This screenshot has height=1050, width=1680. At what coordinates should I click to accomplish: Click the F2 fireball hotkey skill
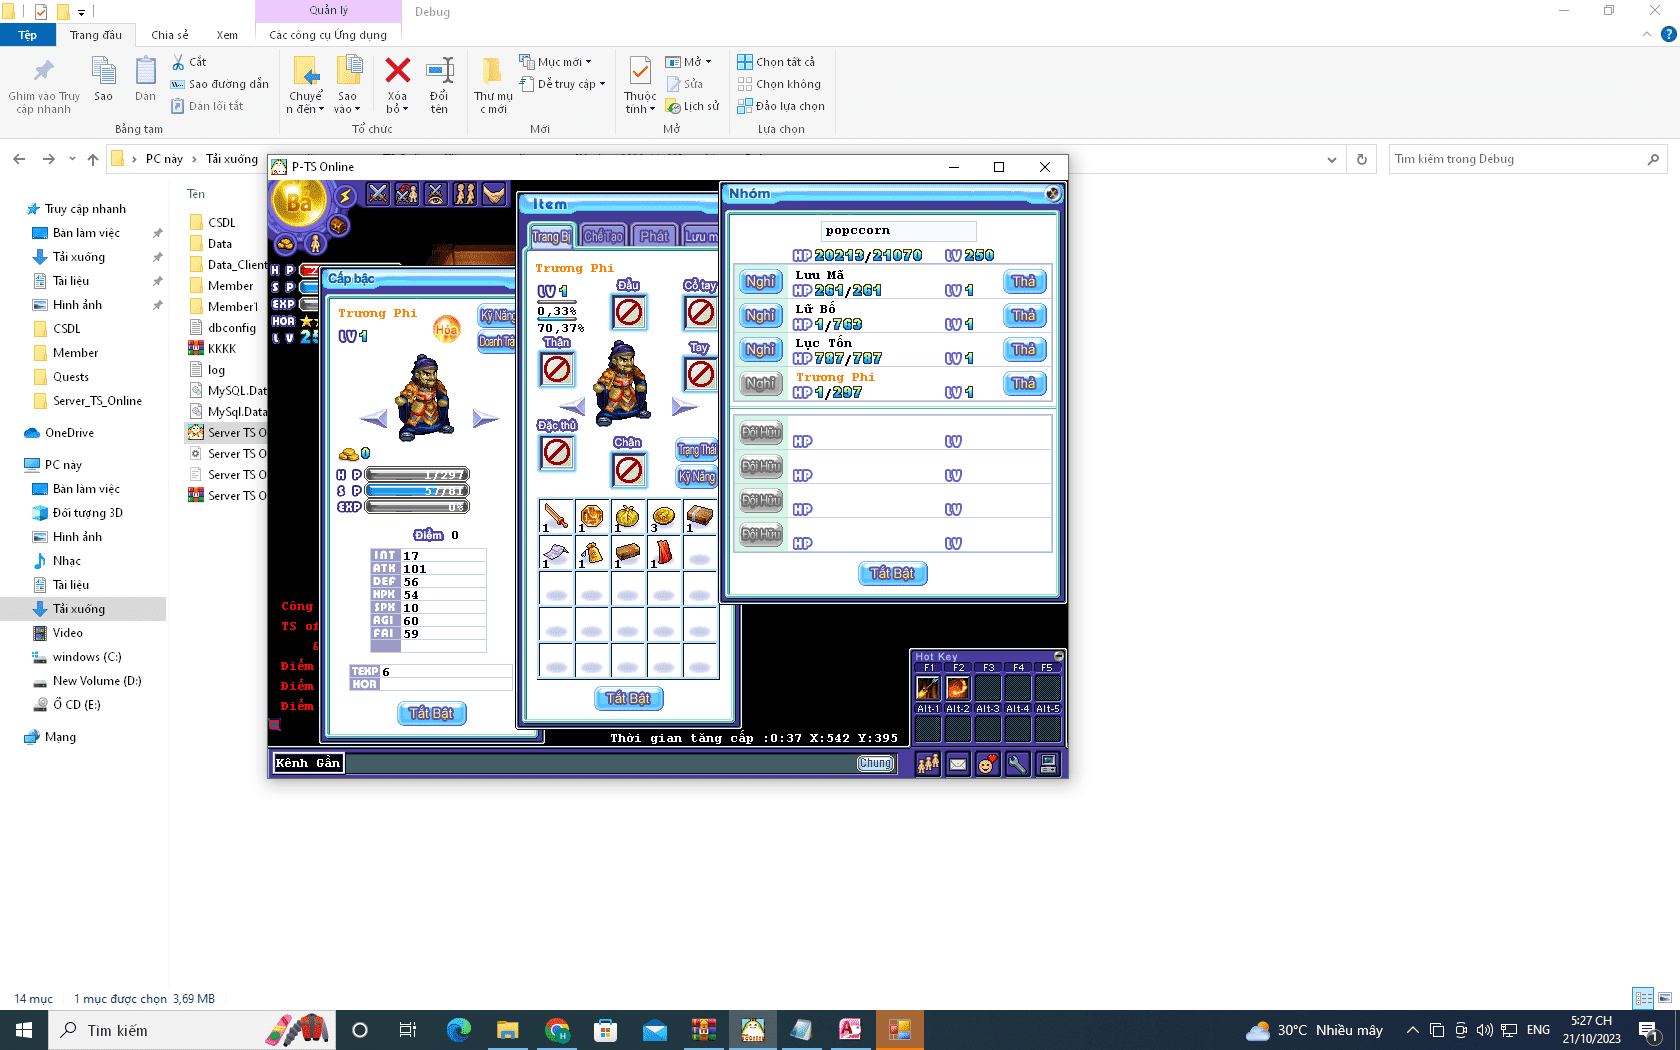click(958, 688)
